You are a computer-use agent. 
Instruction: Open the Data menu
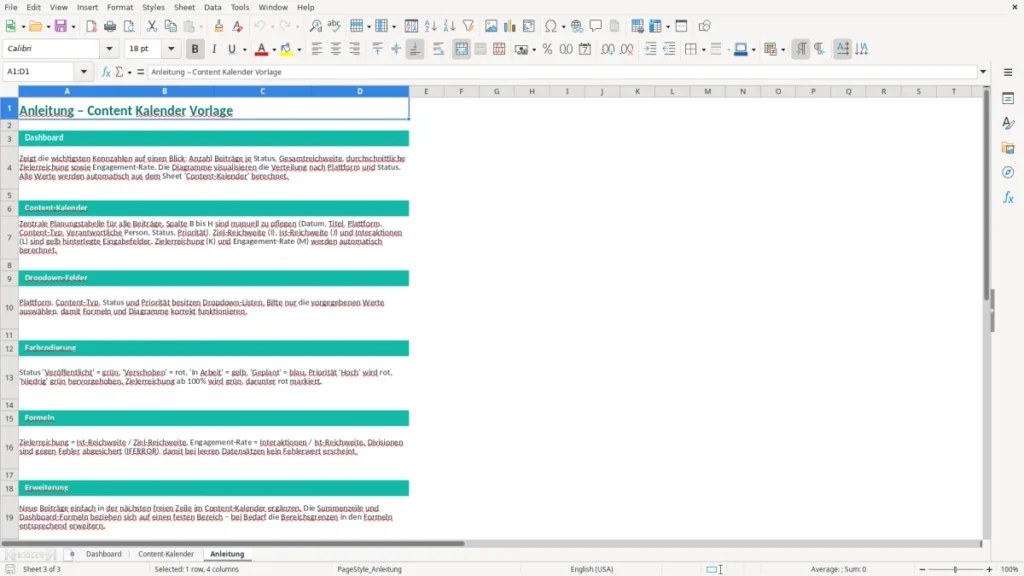tap(212, 7)
